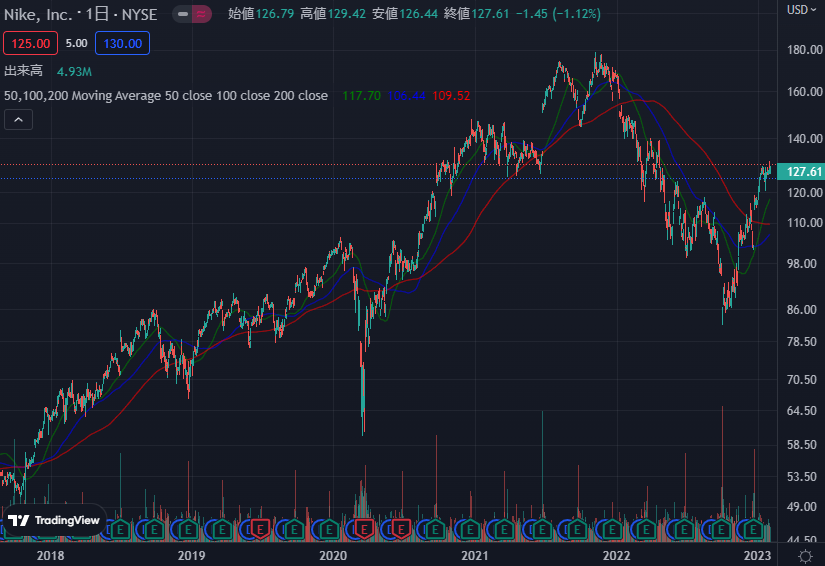The image size is (825, 566).
Task: Open chart settings gear at bottom right
Action: coord(805,556)
